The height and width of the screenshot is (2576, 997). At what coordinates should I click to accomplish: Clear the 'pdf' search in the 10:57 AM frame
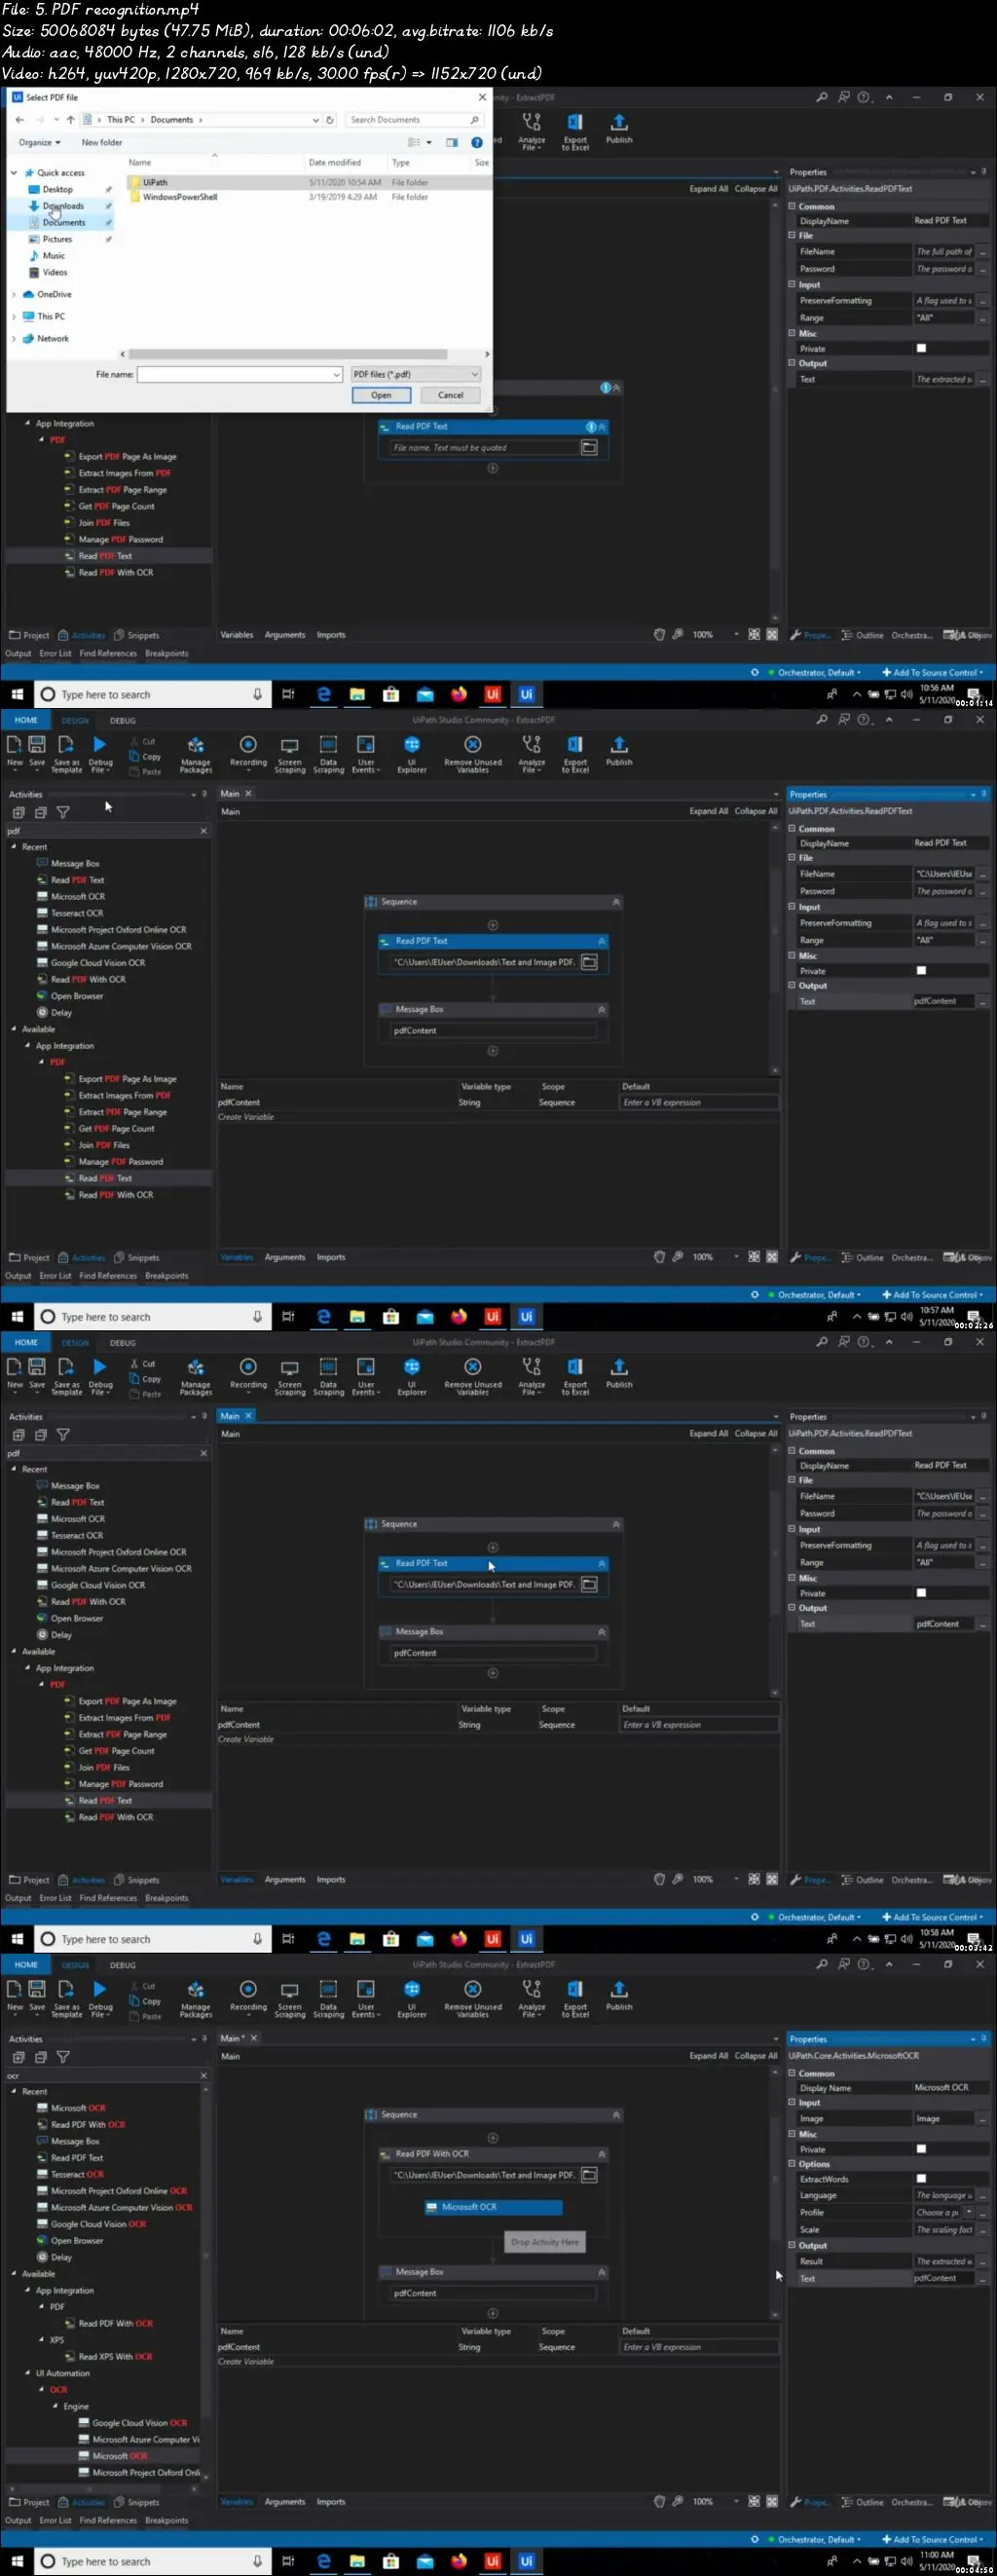[204, 831]
